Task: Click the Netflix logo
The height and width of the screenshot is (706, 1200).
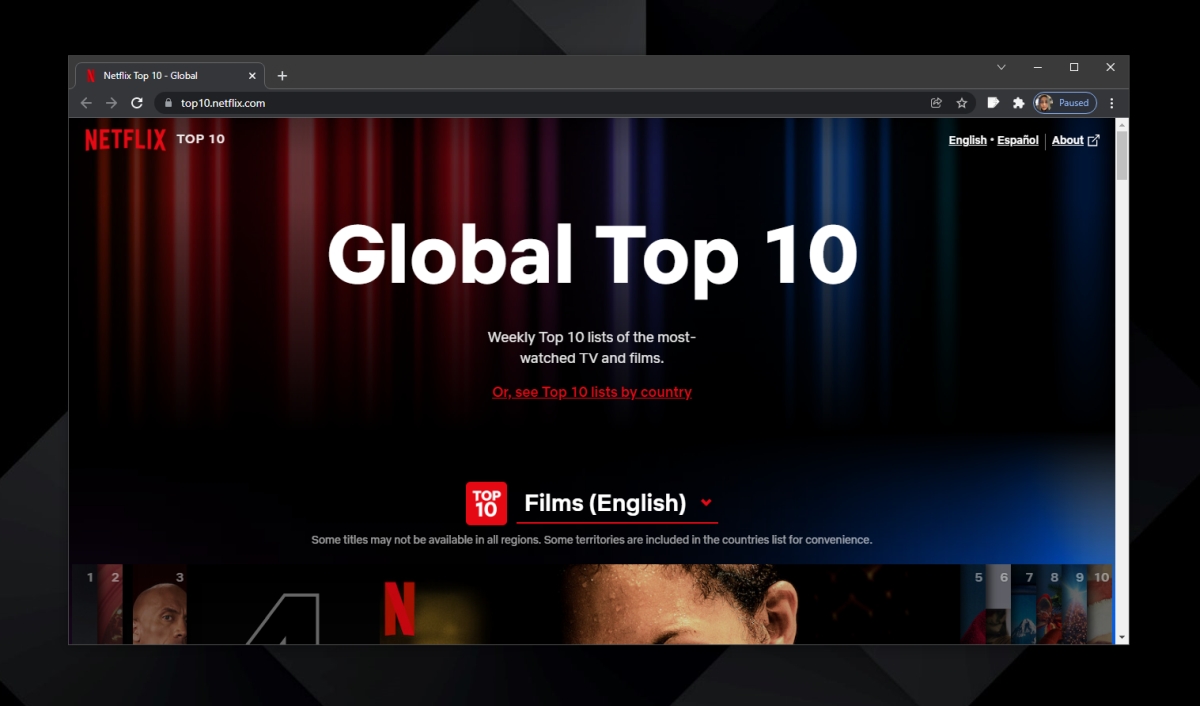Action: (x=125, y=140)
